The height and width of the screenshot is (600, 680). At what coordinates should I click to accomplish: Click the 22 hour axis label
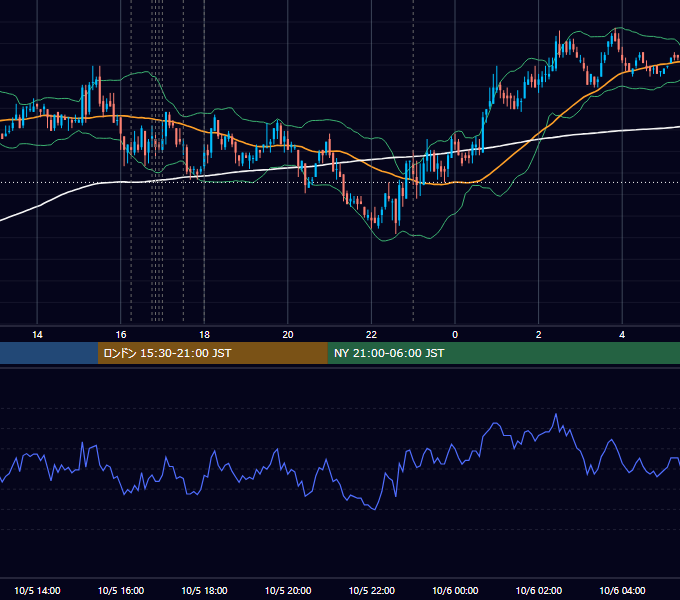(371, 335)
